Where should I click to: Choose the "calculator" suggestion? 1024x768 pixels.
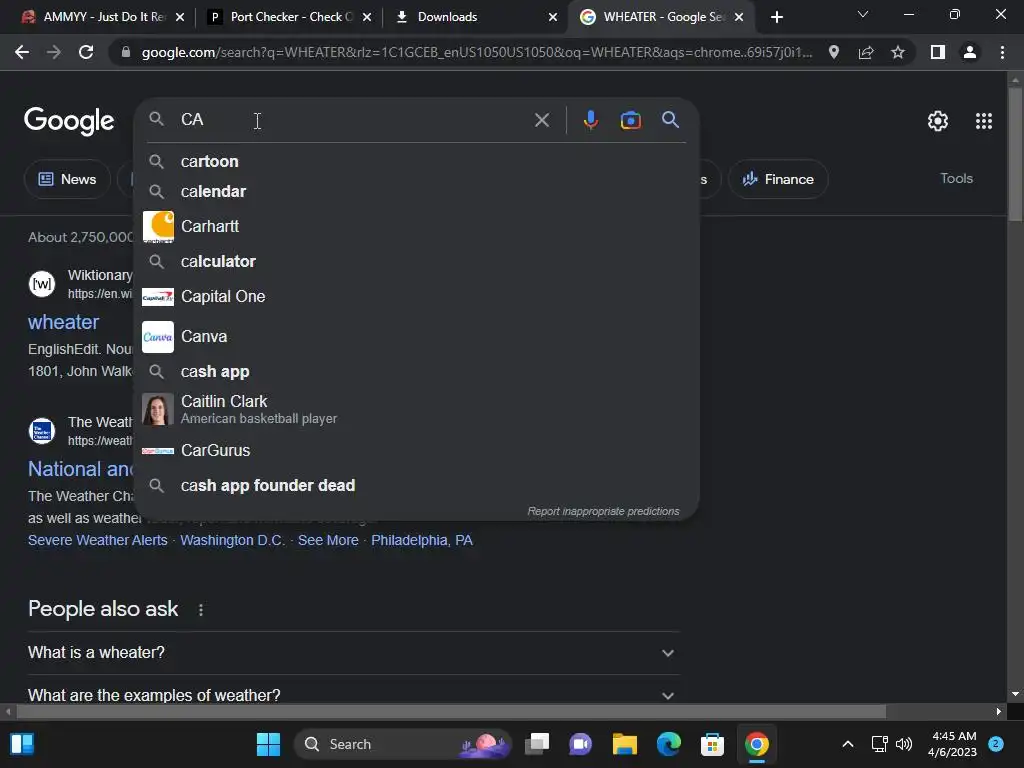pos(417,261)
